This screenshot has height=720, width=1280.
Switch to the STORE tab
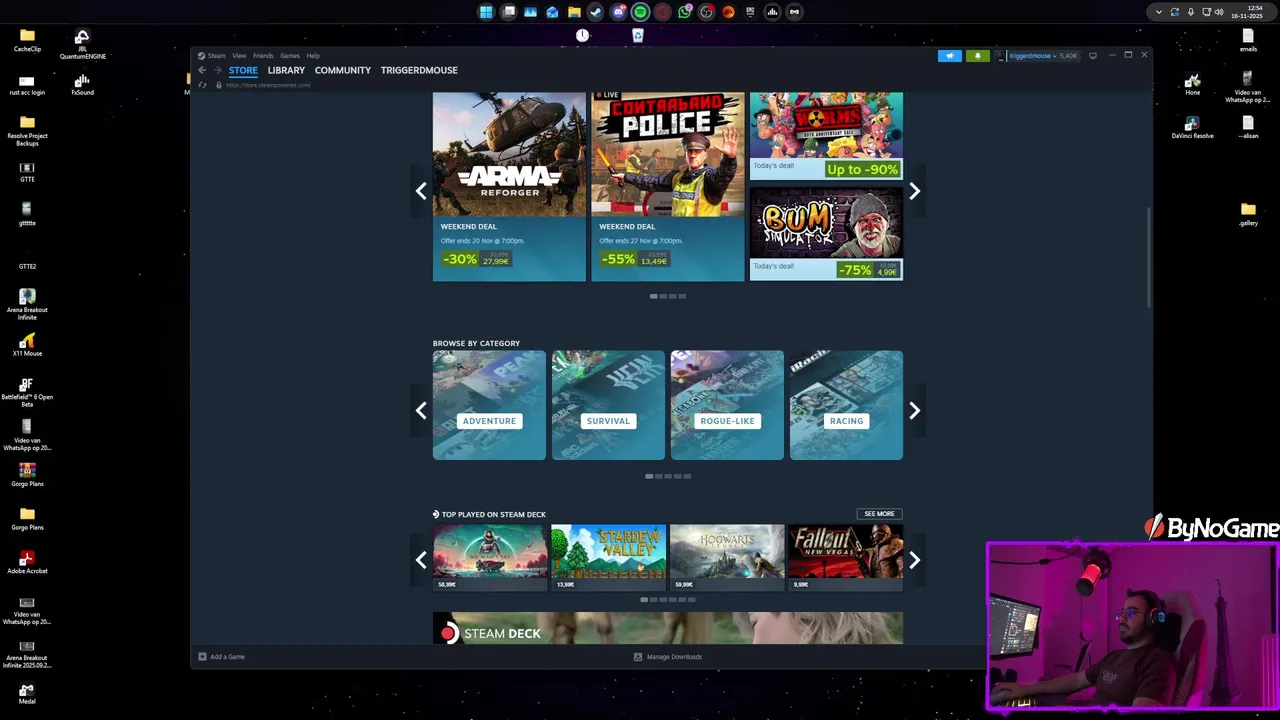pyautogui.click(x=243, y=70)
